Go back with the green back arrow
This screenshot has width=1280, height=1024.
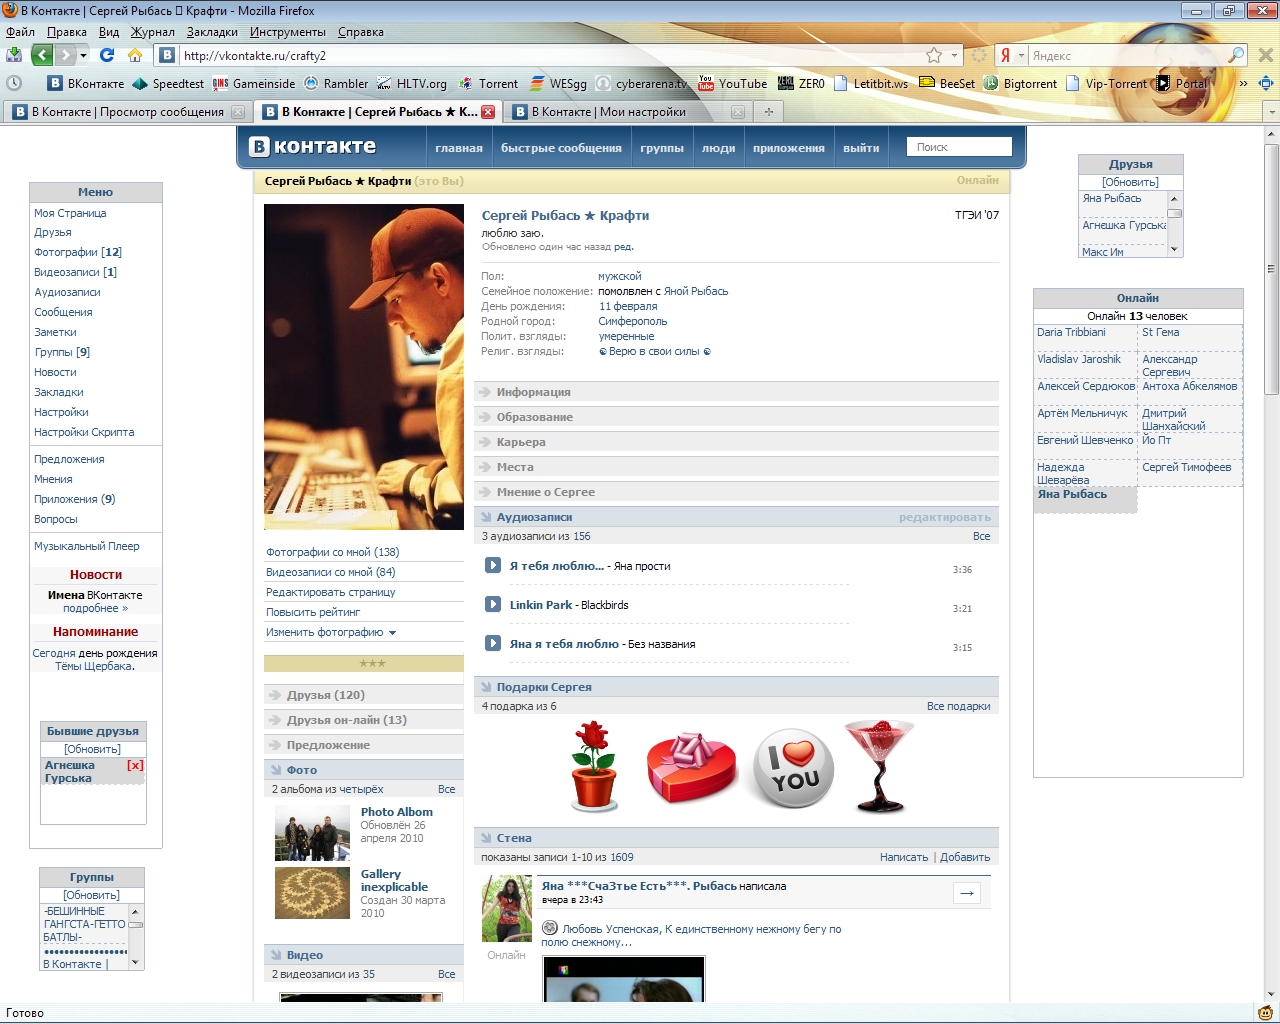(42, 55)
